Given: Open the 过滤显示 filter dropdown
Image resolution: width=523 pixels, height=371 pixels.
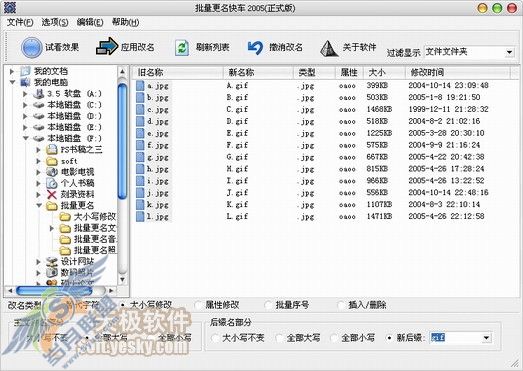Looking at the screenshot, I should pos(509,52).
